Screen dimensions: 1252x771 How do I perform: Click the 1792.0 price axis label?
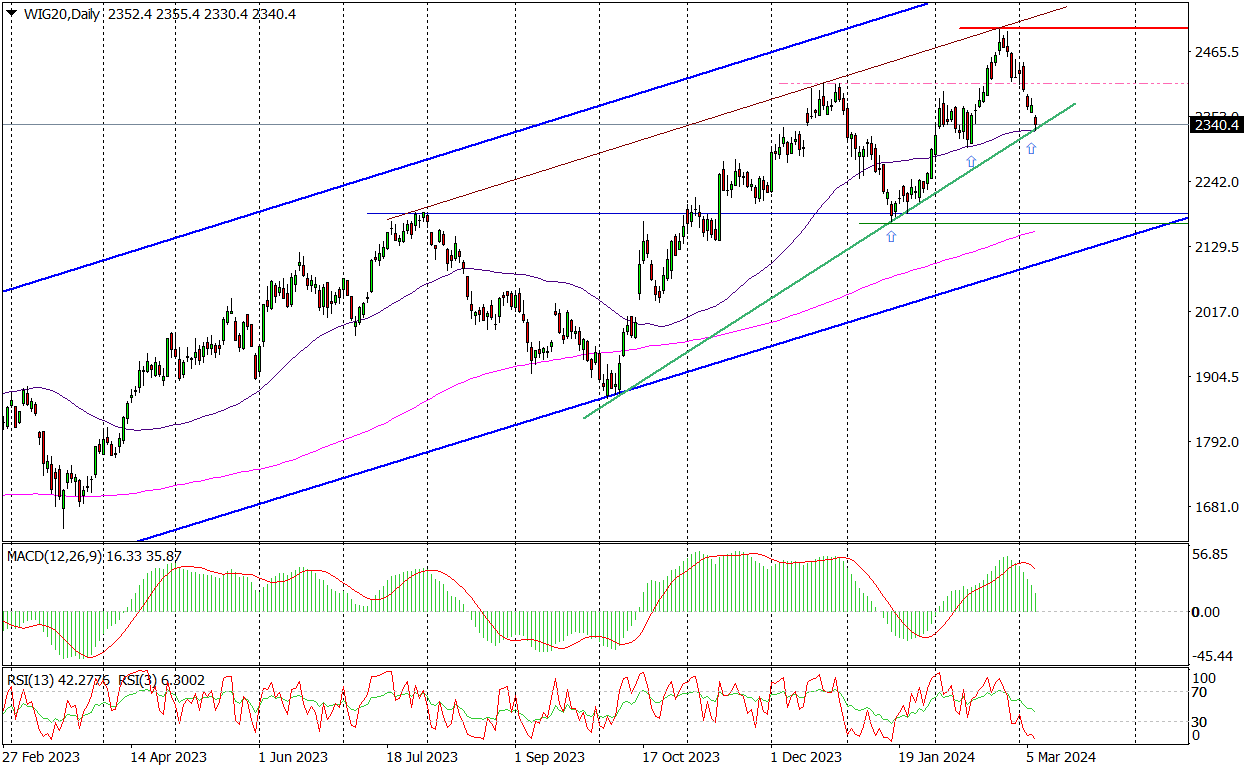[1217, 442]
